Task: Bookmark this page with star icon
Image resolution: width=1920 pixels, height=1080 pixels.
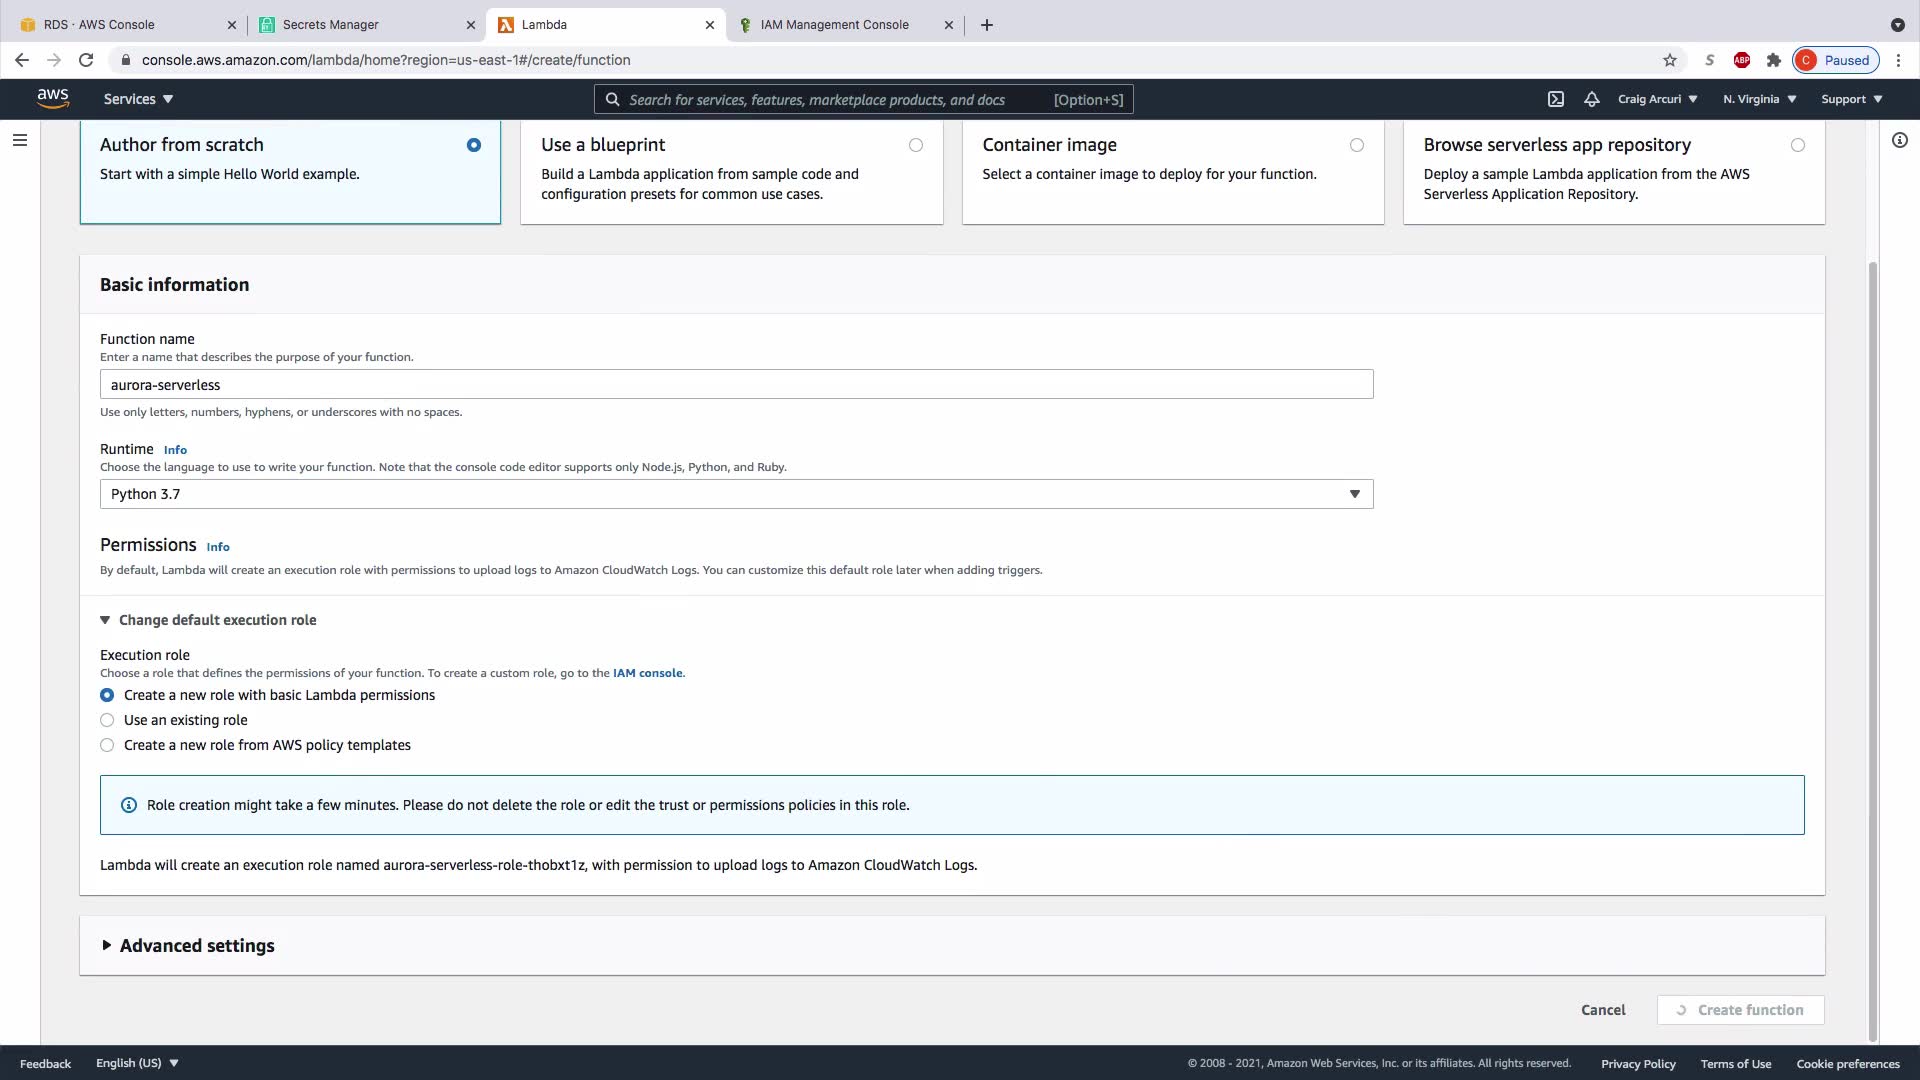Action: tap(1670, 60)
